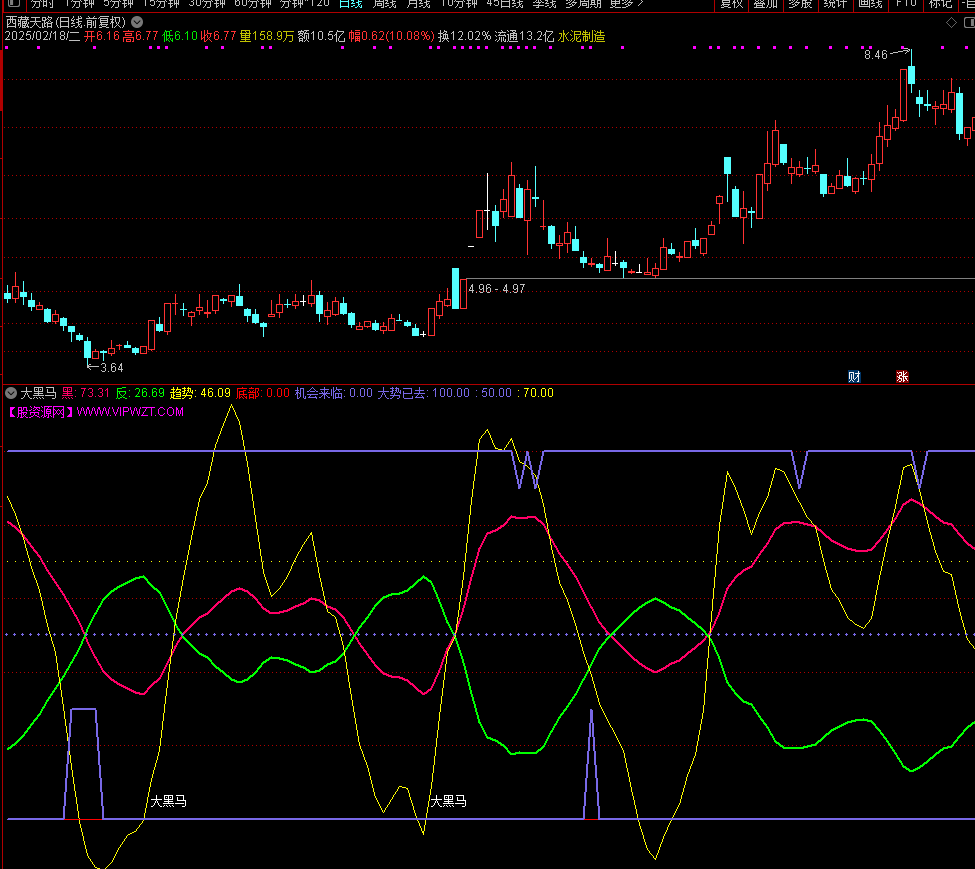Click the 8.46 high price label
975x869 pixels.
876,55
